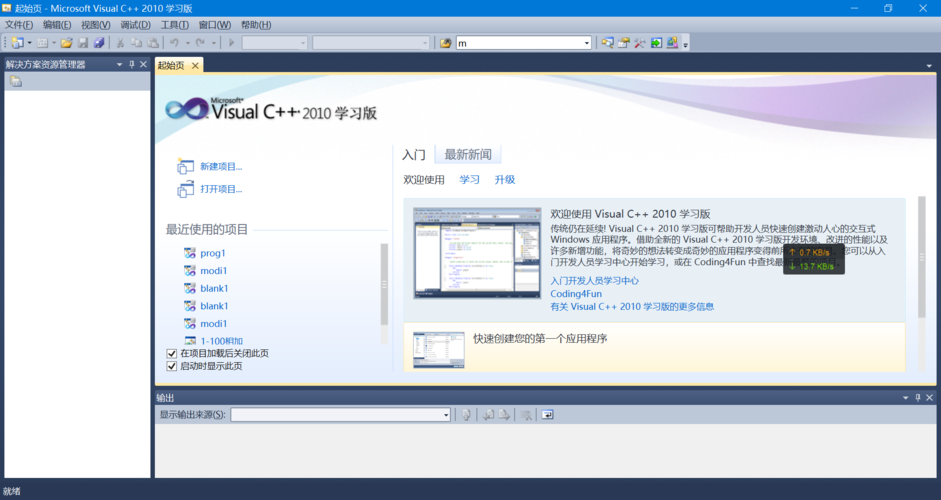Toggle '启动时显示此页' checkbox
941x500 pixels.
tap(172, 366)
